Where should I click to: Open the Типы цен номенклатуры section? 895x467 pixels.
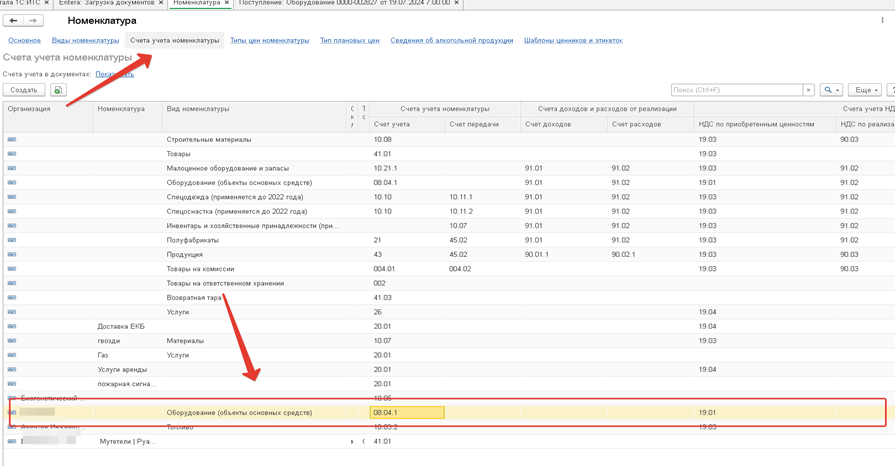[x=269, y=41]
